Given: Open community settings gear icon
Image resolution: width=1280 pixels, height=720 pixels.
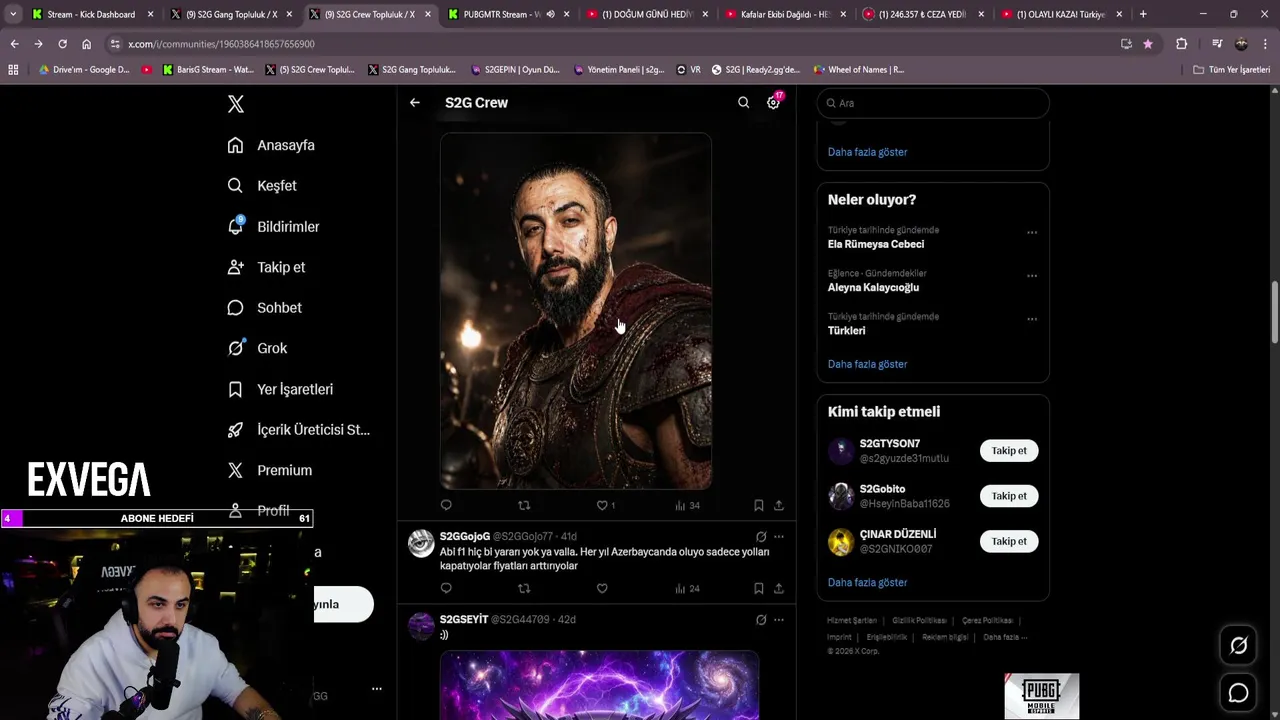Looking at the screenshot, I should [x=773, y=102].
